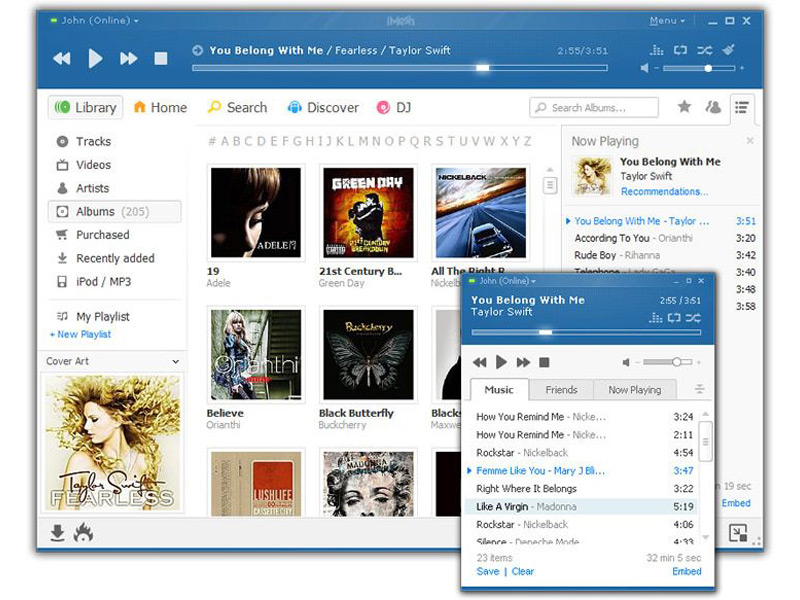Image resolution: width=800 pixels, height=600 pixels.
Task: Toggle repeat mode in main header
Action: coord(680,50)
